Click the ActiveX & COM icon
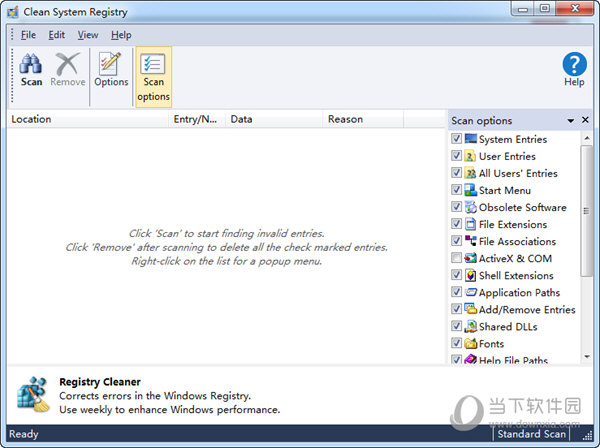Viewport: 600px width, 448px height. [470, 258]
